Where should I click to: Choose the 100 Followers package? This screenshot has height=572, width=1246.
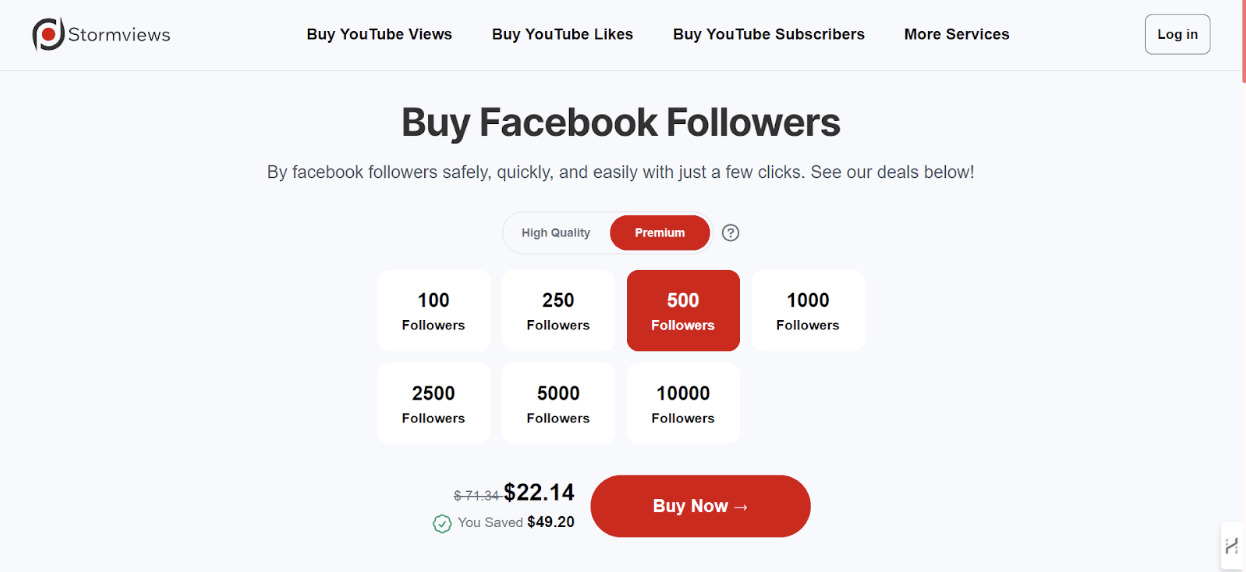(433, 310)
